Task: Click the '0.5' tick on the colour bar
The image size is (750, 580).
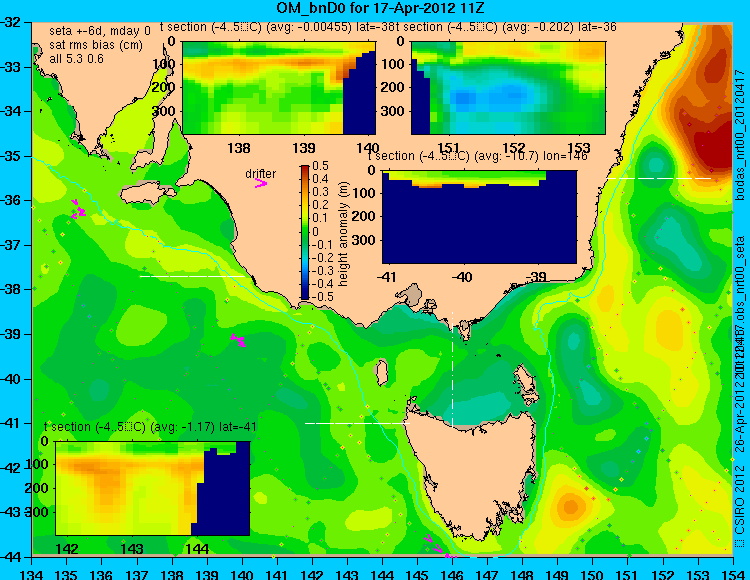Action: [320, 165]
